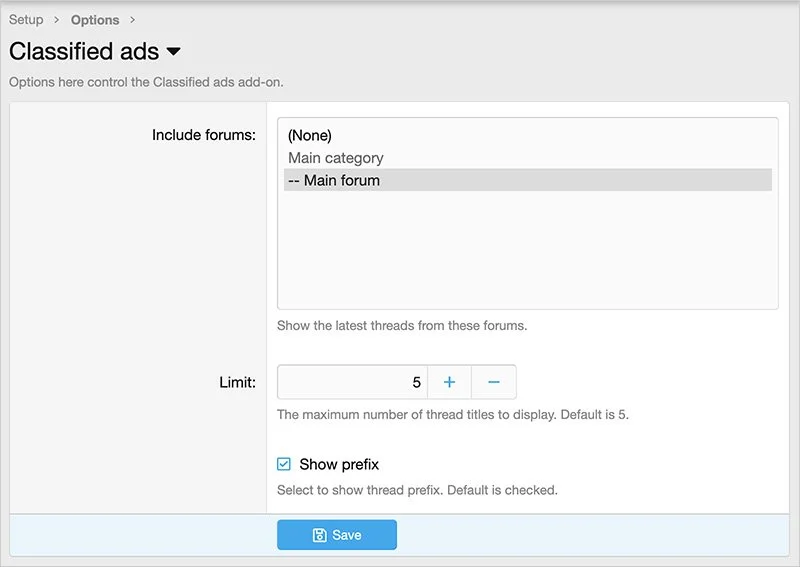
Task: Toggle the Show prefix checkbox
Action: [x=284, y=464]
